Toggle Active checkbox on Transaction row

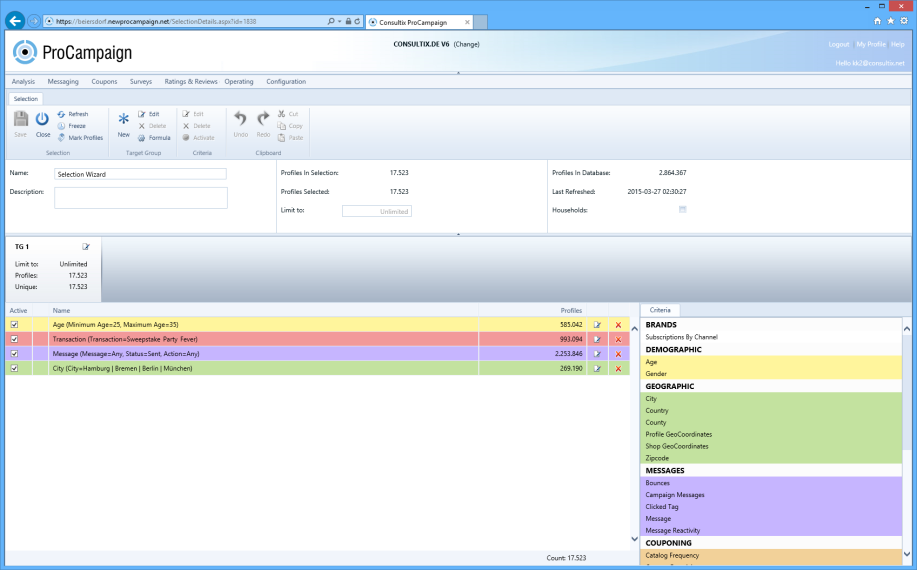click(x=14, y=339)
